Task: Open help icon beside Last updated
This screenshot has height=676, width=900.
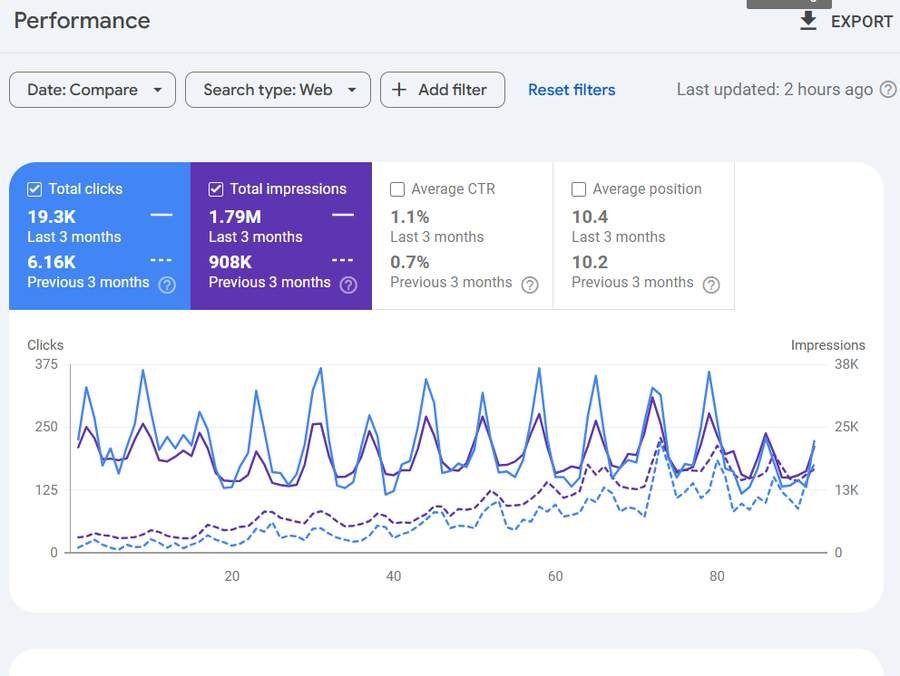Action: [887, 90]
